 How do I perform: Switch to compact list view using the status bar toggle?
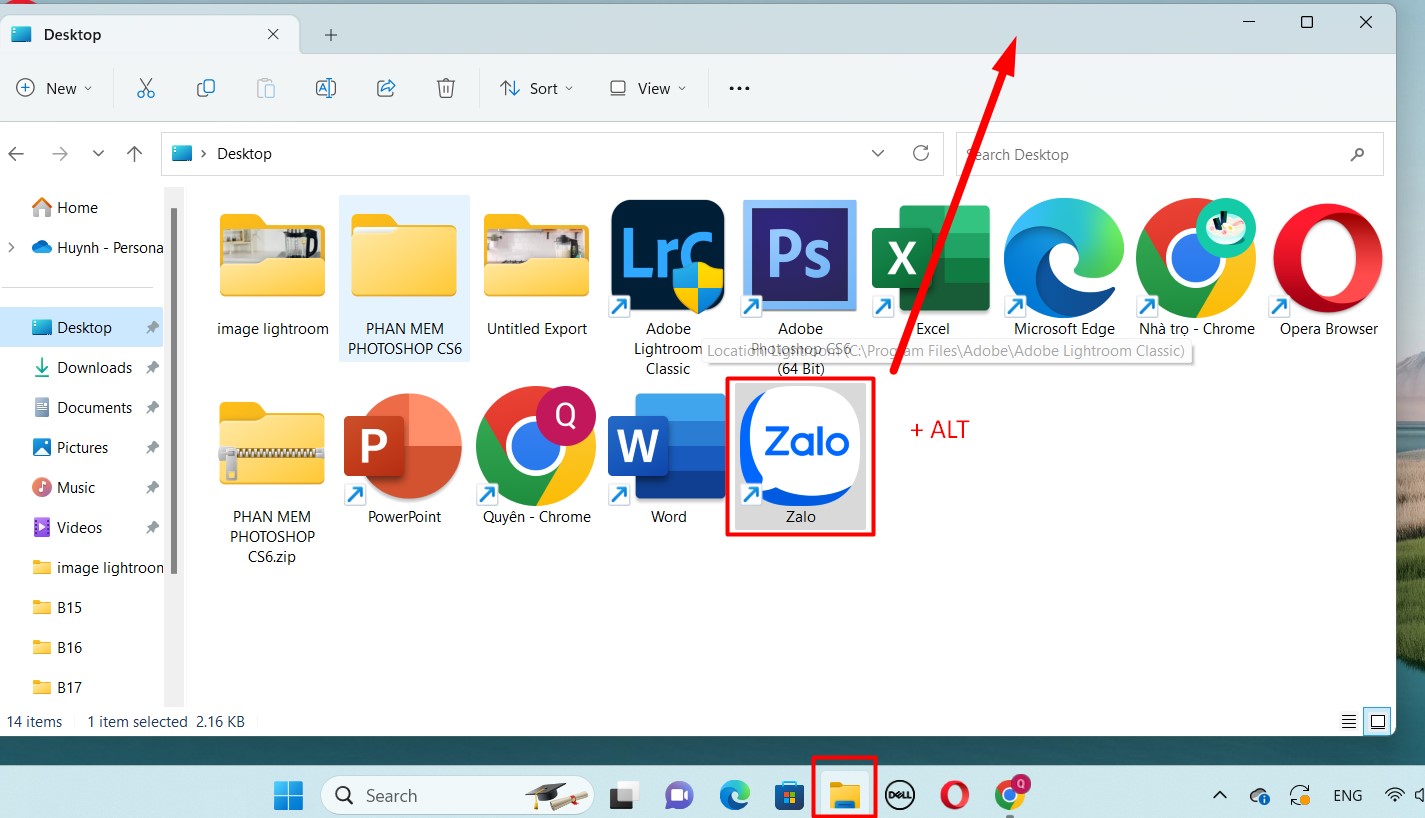click(1349, 720)
